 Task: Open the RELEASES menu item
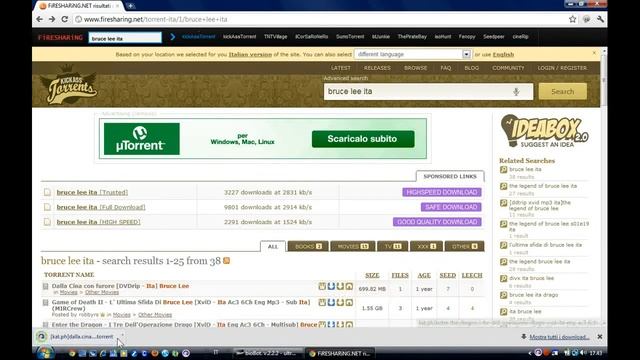(x=377, y=68)
